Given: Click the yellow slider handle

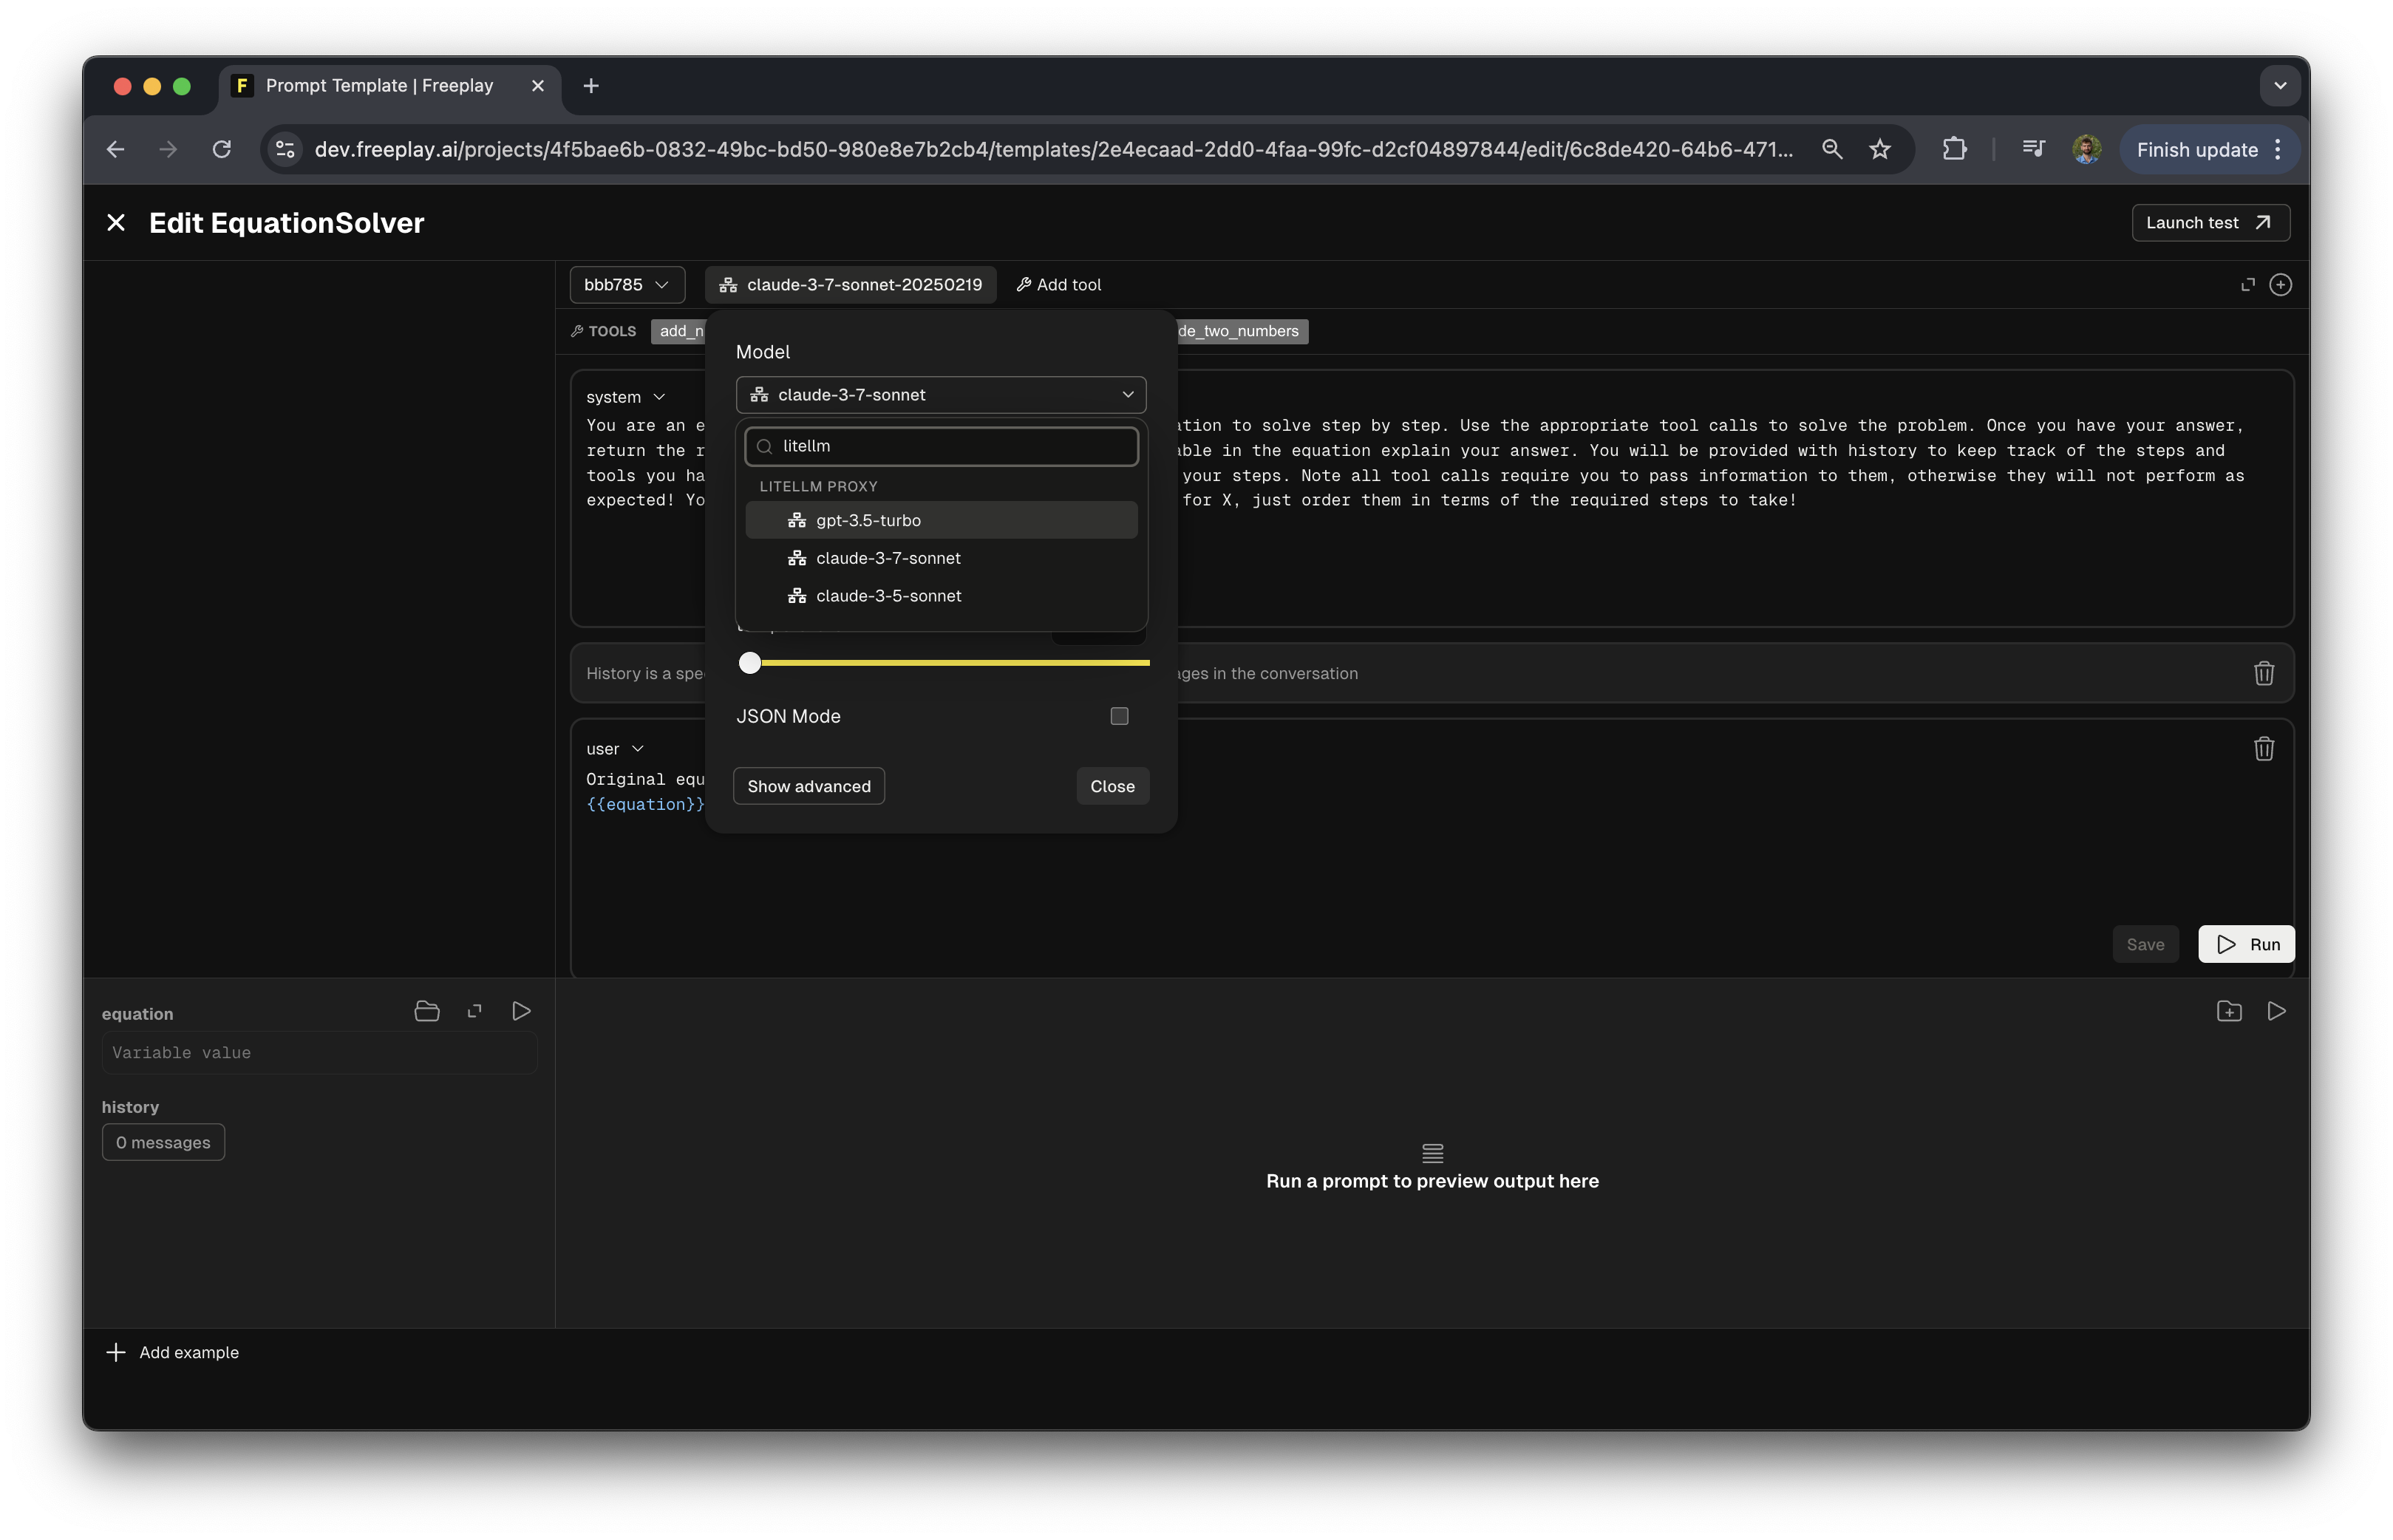Looking at the screenshot, I should tap(750, 662).
